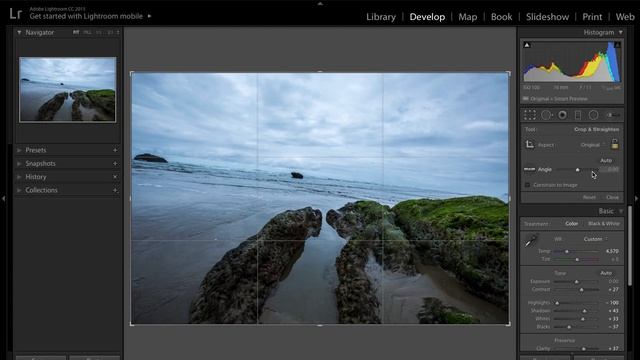
Task: Select the Radial Filter tool
Action: click(593, 115)
